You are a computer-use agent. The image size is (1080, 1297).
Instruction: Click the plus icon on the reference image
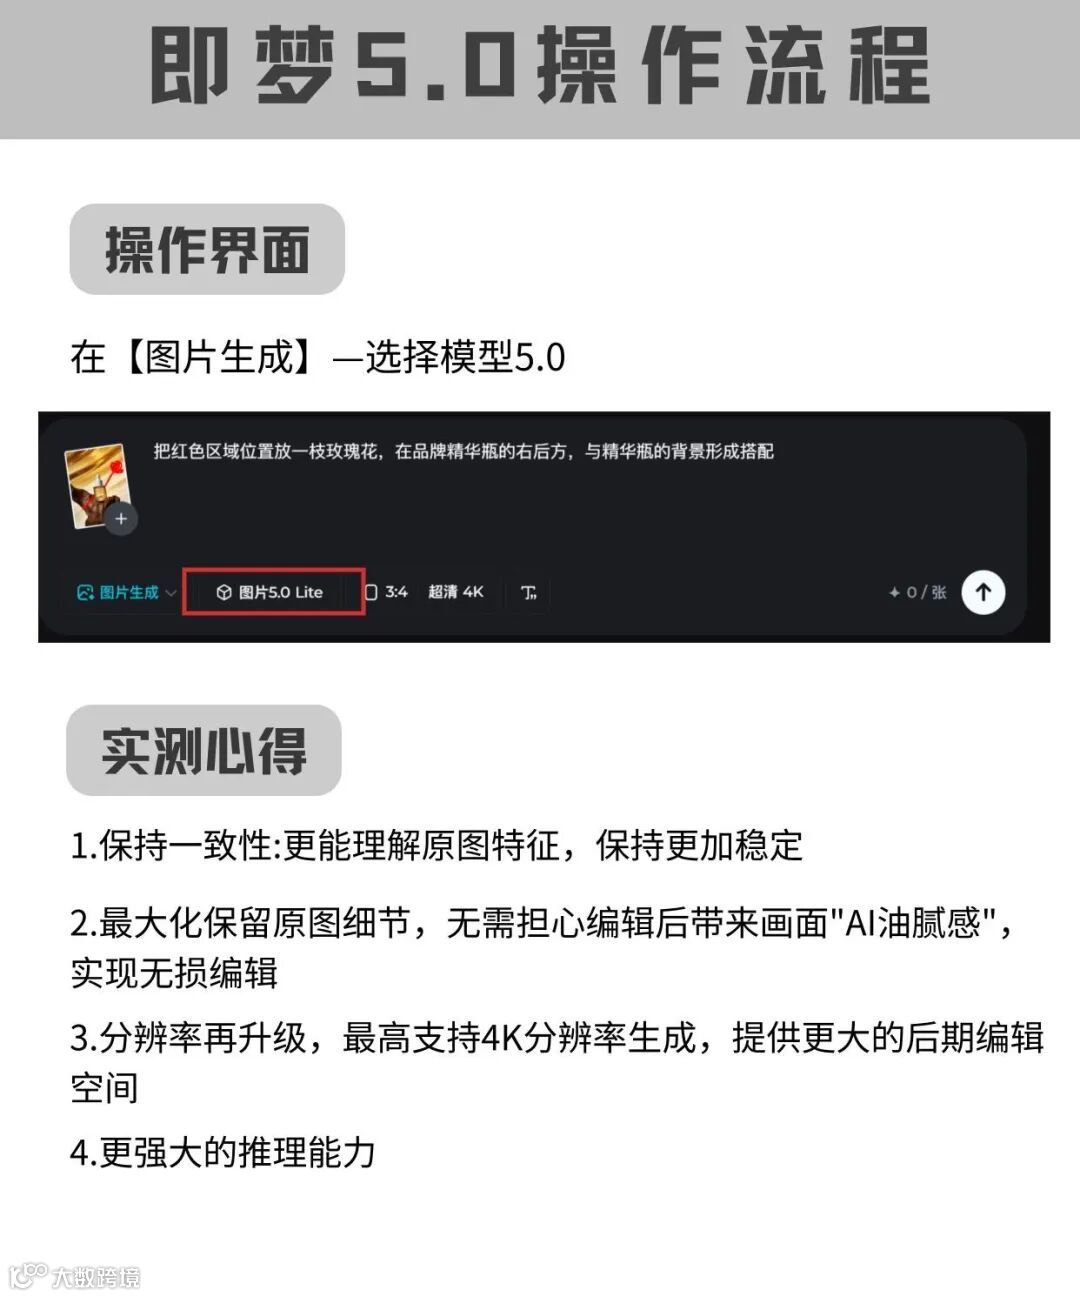coord(121,519)
